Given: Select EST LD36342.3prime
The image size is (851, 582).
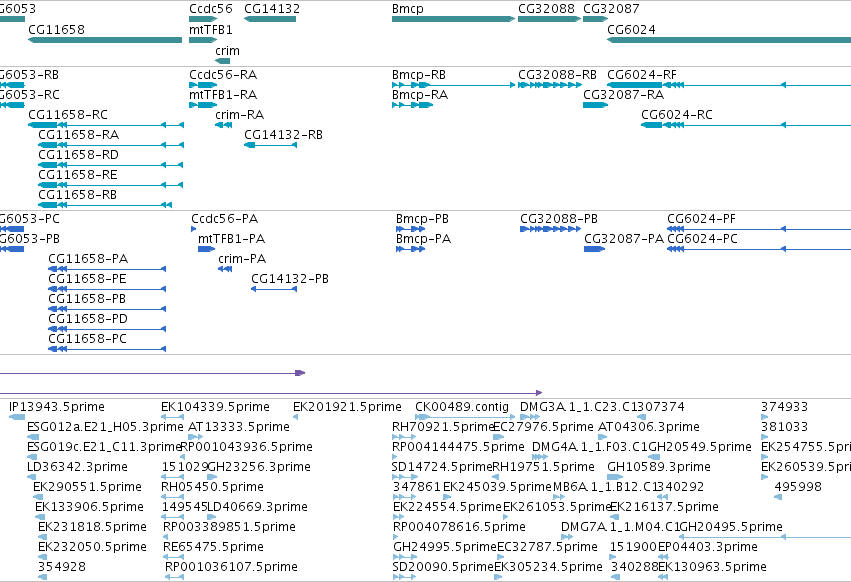Looking at the screenshot, I should 31,477.
